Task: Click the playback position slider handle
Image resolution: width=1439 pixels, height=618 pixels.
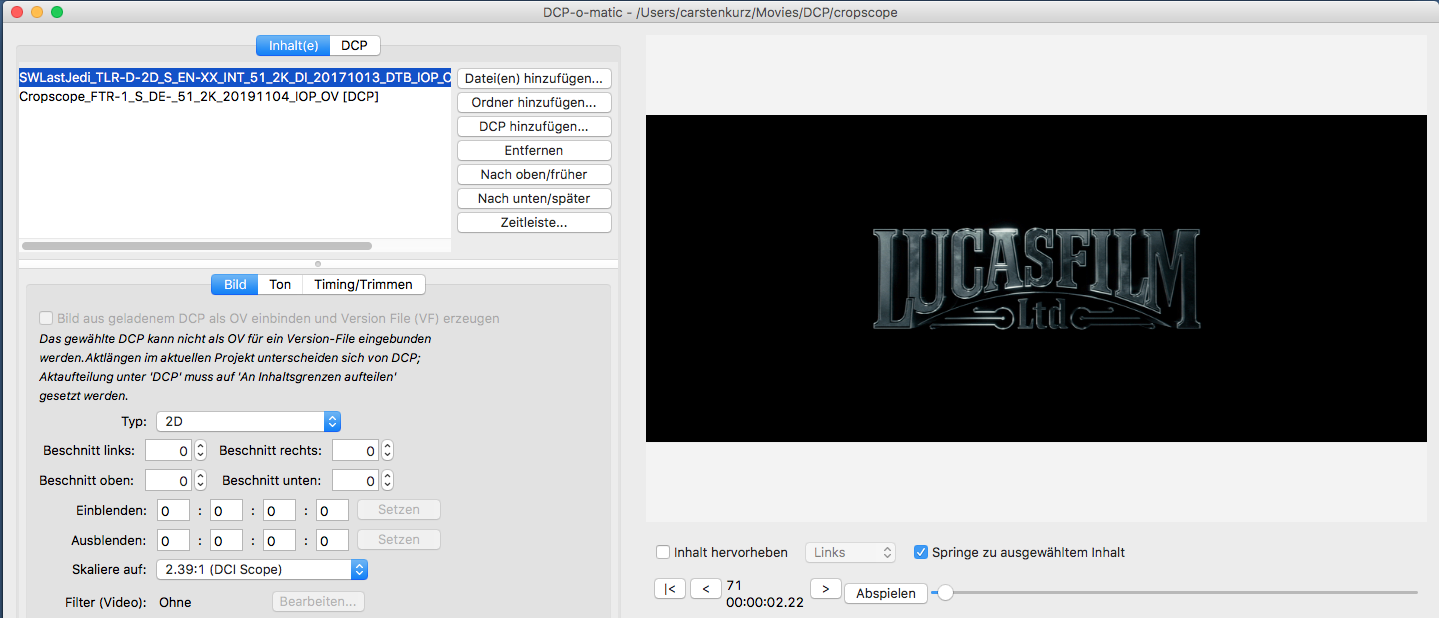Action: (944, 592)
